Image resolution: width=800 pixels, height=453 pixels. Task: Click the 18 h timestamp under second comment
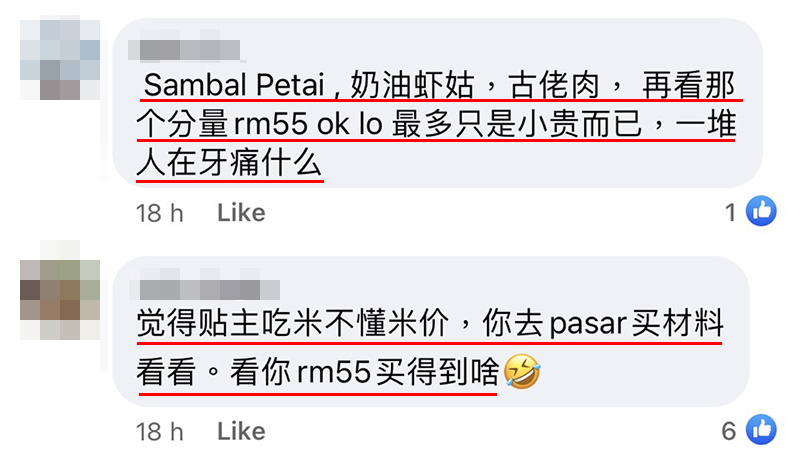(160, 432)
